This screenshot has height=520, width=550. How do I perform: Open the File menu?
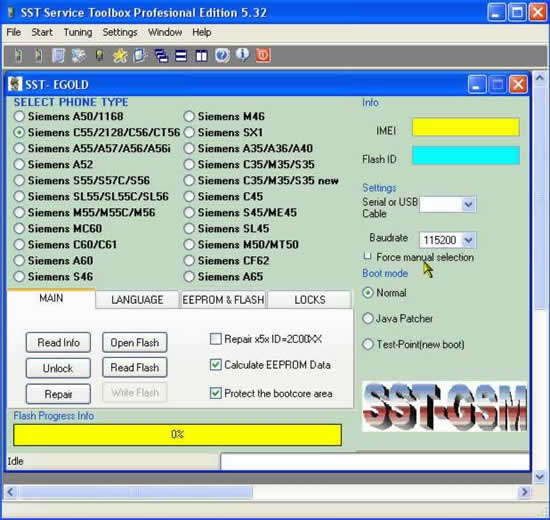coord(14,32)
